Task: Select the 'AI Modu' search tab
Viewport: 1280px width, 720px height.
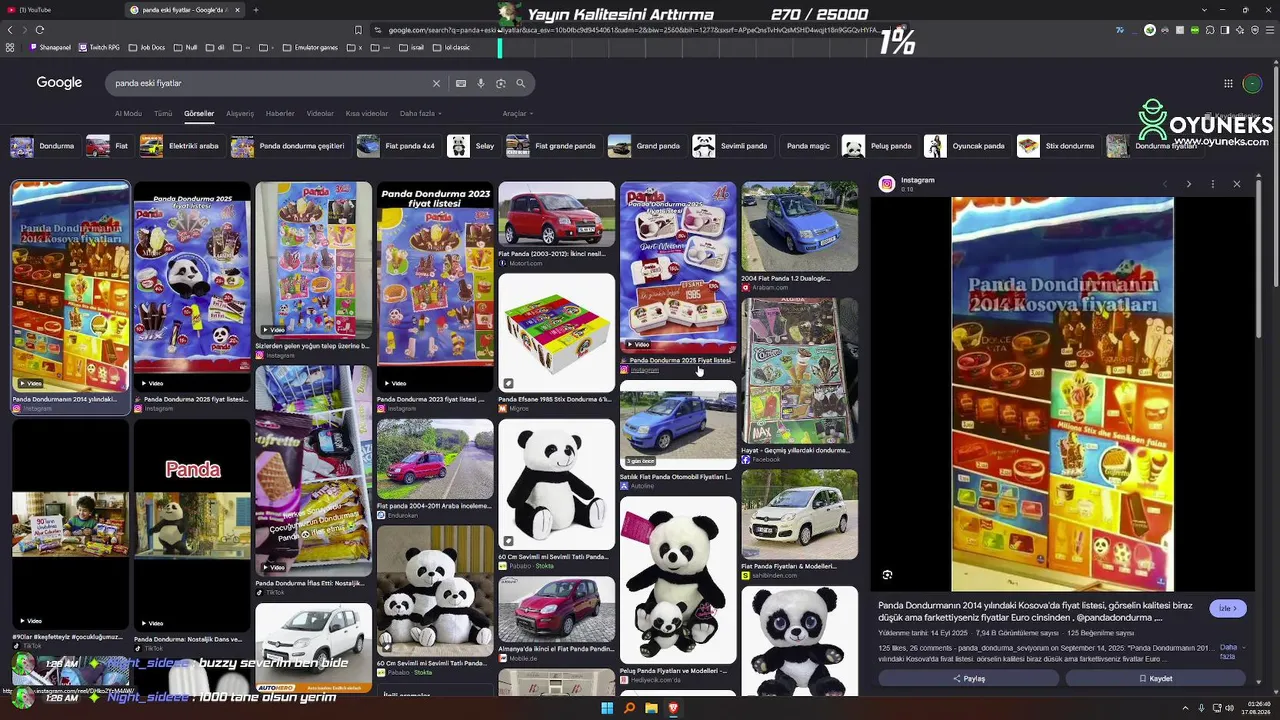Action: 128,114
